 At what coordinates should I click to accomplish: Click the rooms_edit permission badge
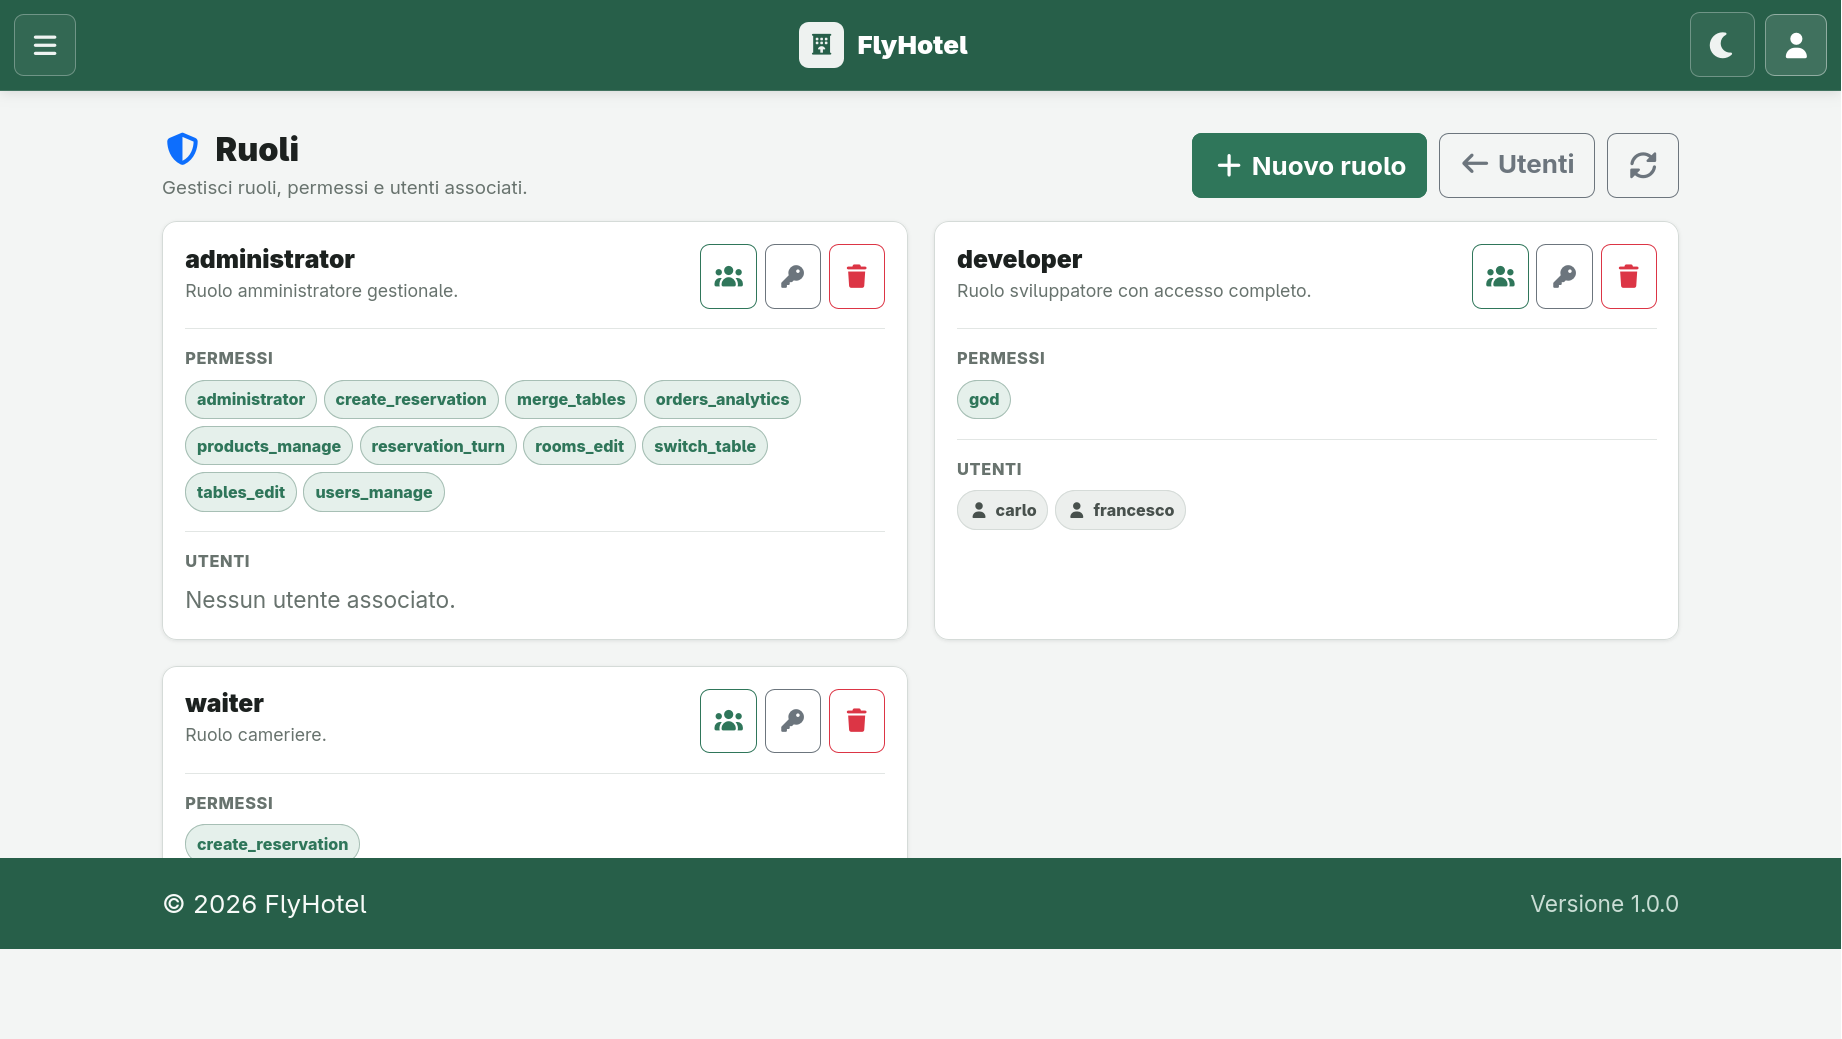pos(579,446)
